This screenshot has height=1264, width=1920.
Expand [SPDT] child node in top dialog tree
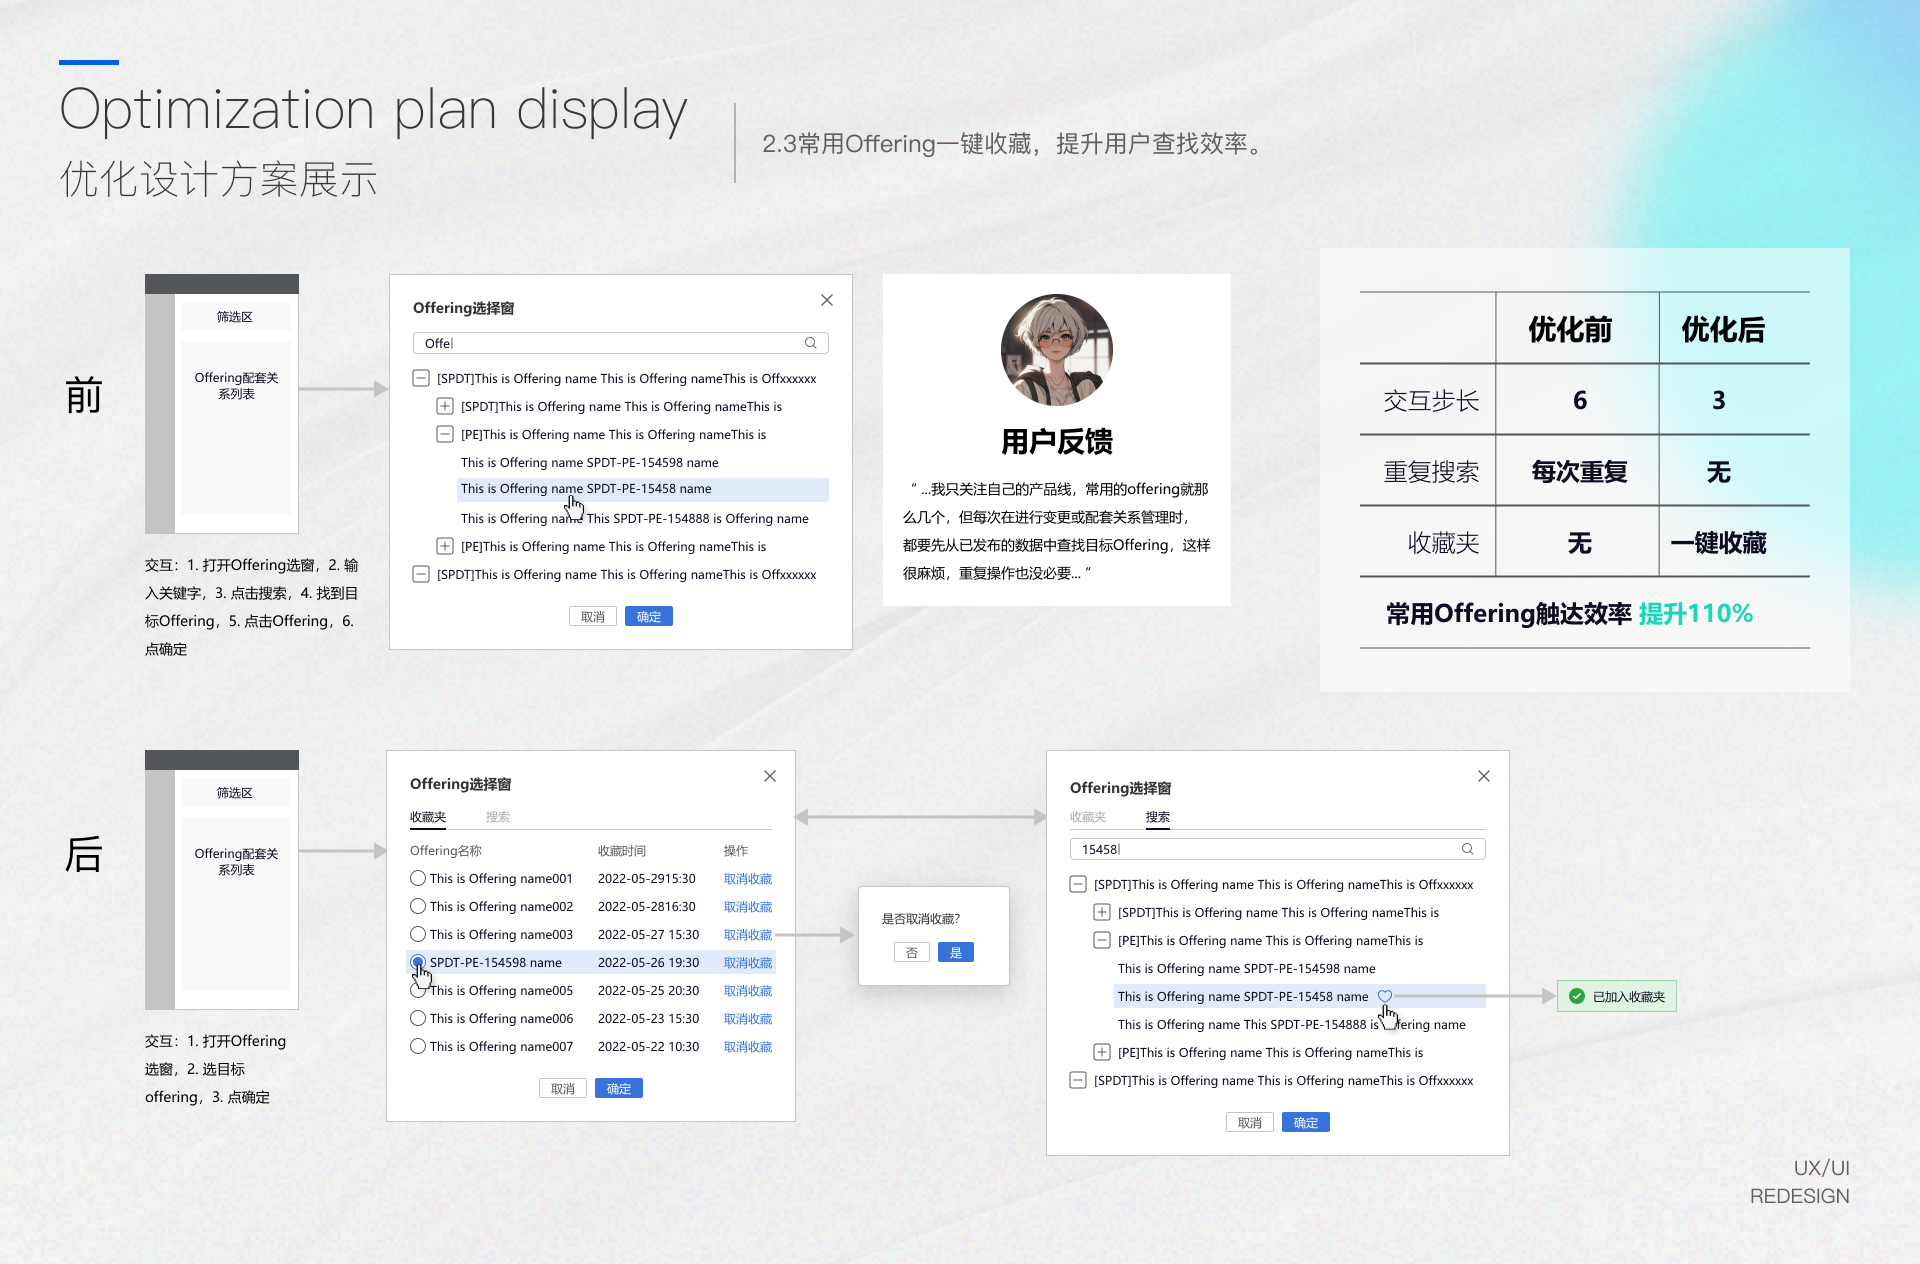tap(445, 406)
